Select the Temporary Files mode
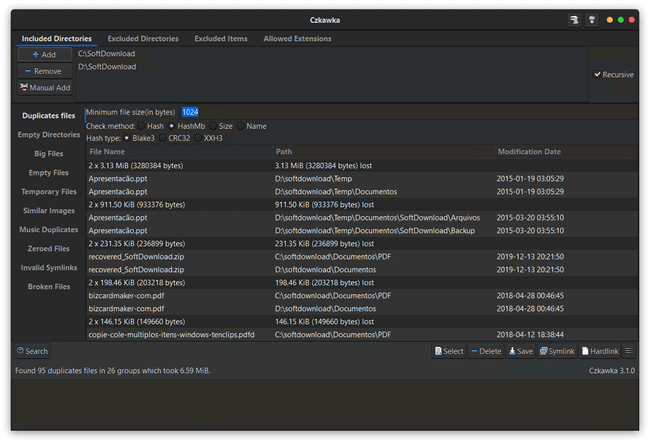Image resolution: width=650 pixels, height=443 pixels. tap(49, 192)
